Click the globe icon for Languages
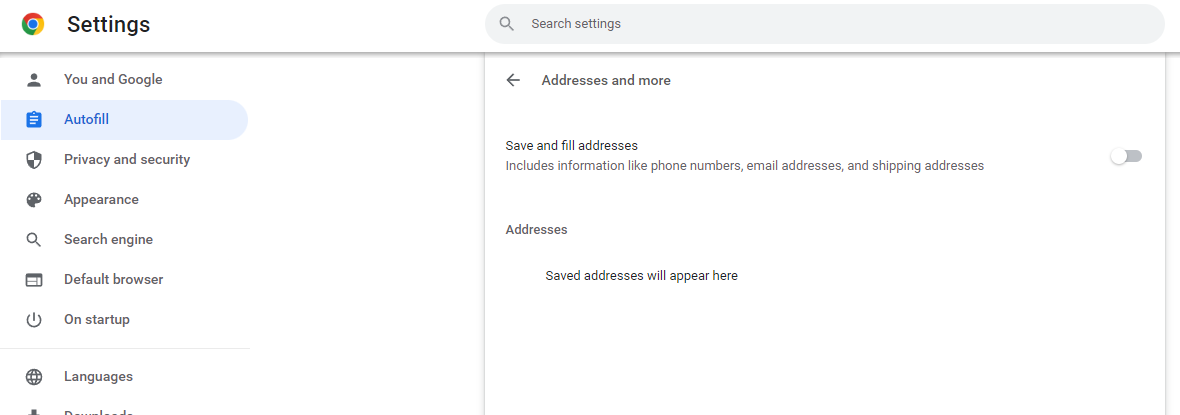Image resolution: width=1180 pixels, height=415 pixels. (x=34, y=377)
